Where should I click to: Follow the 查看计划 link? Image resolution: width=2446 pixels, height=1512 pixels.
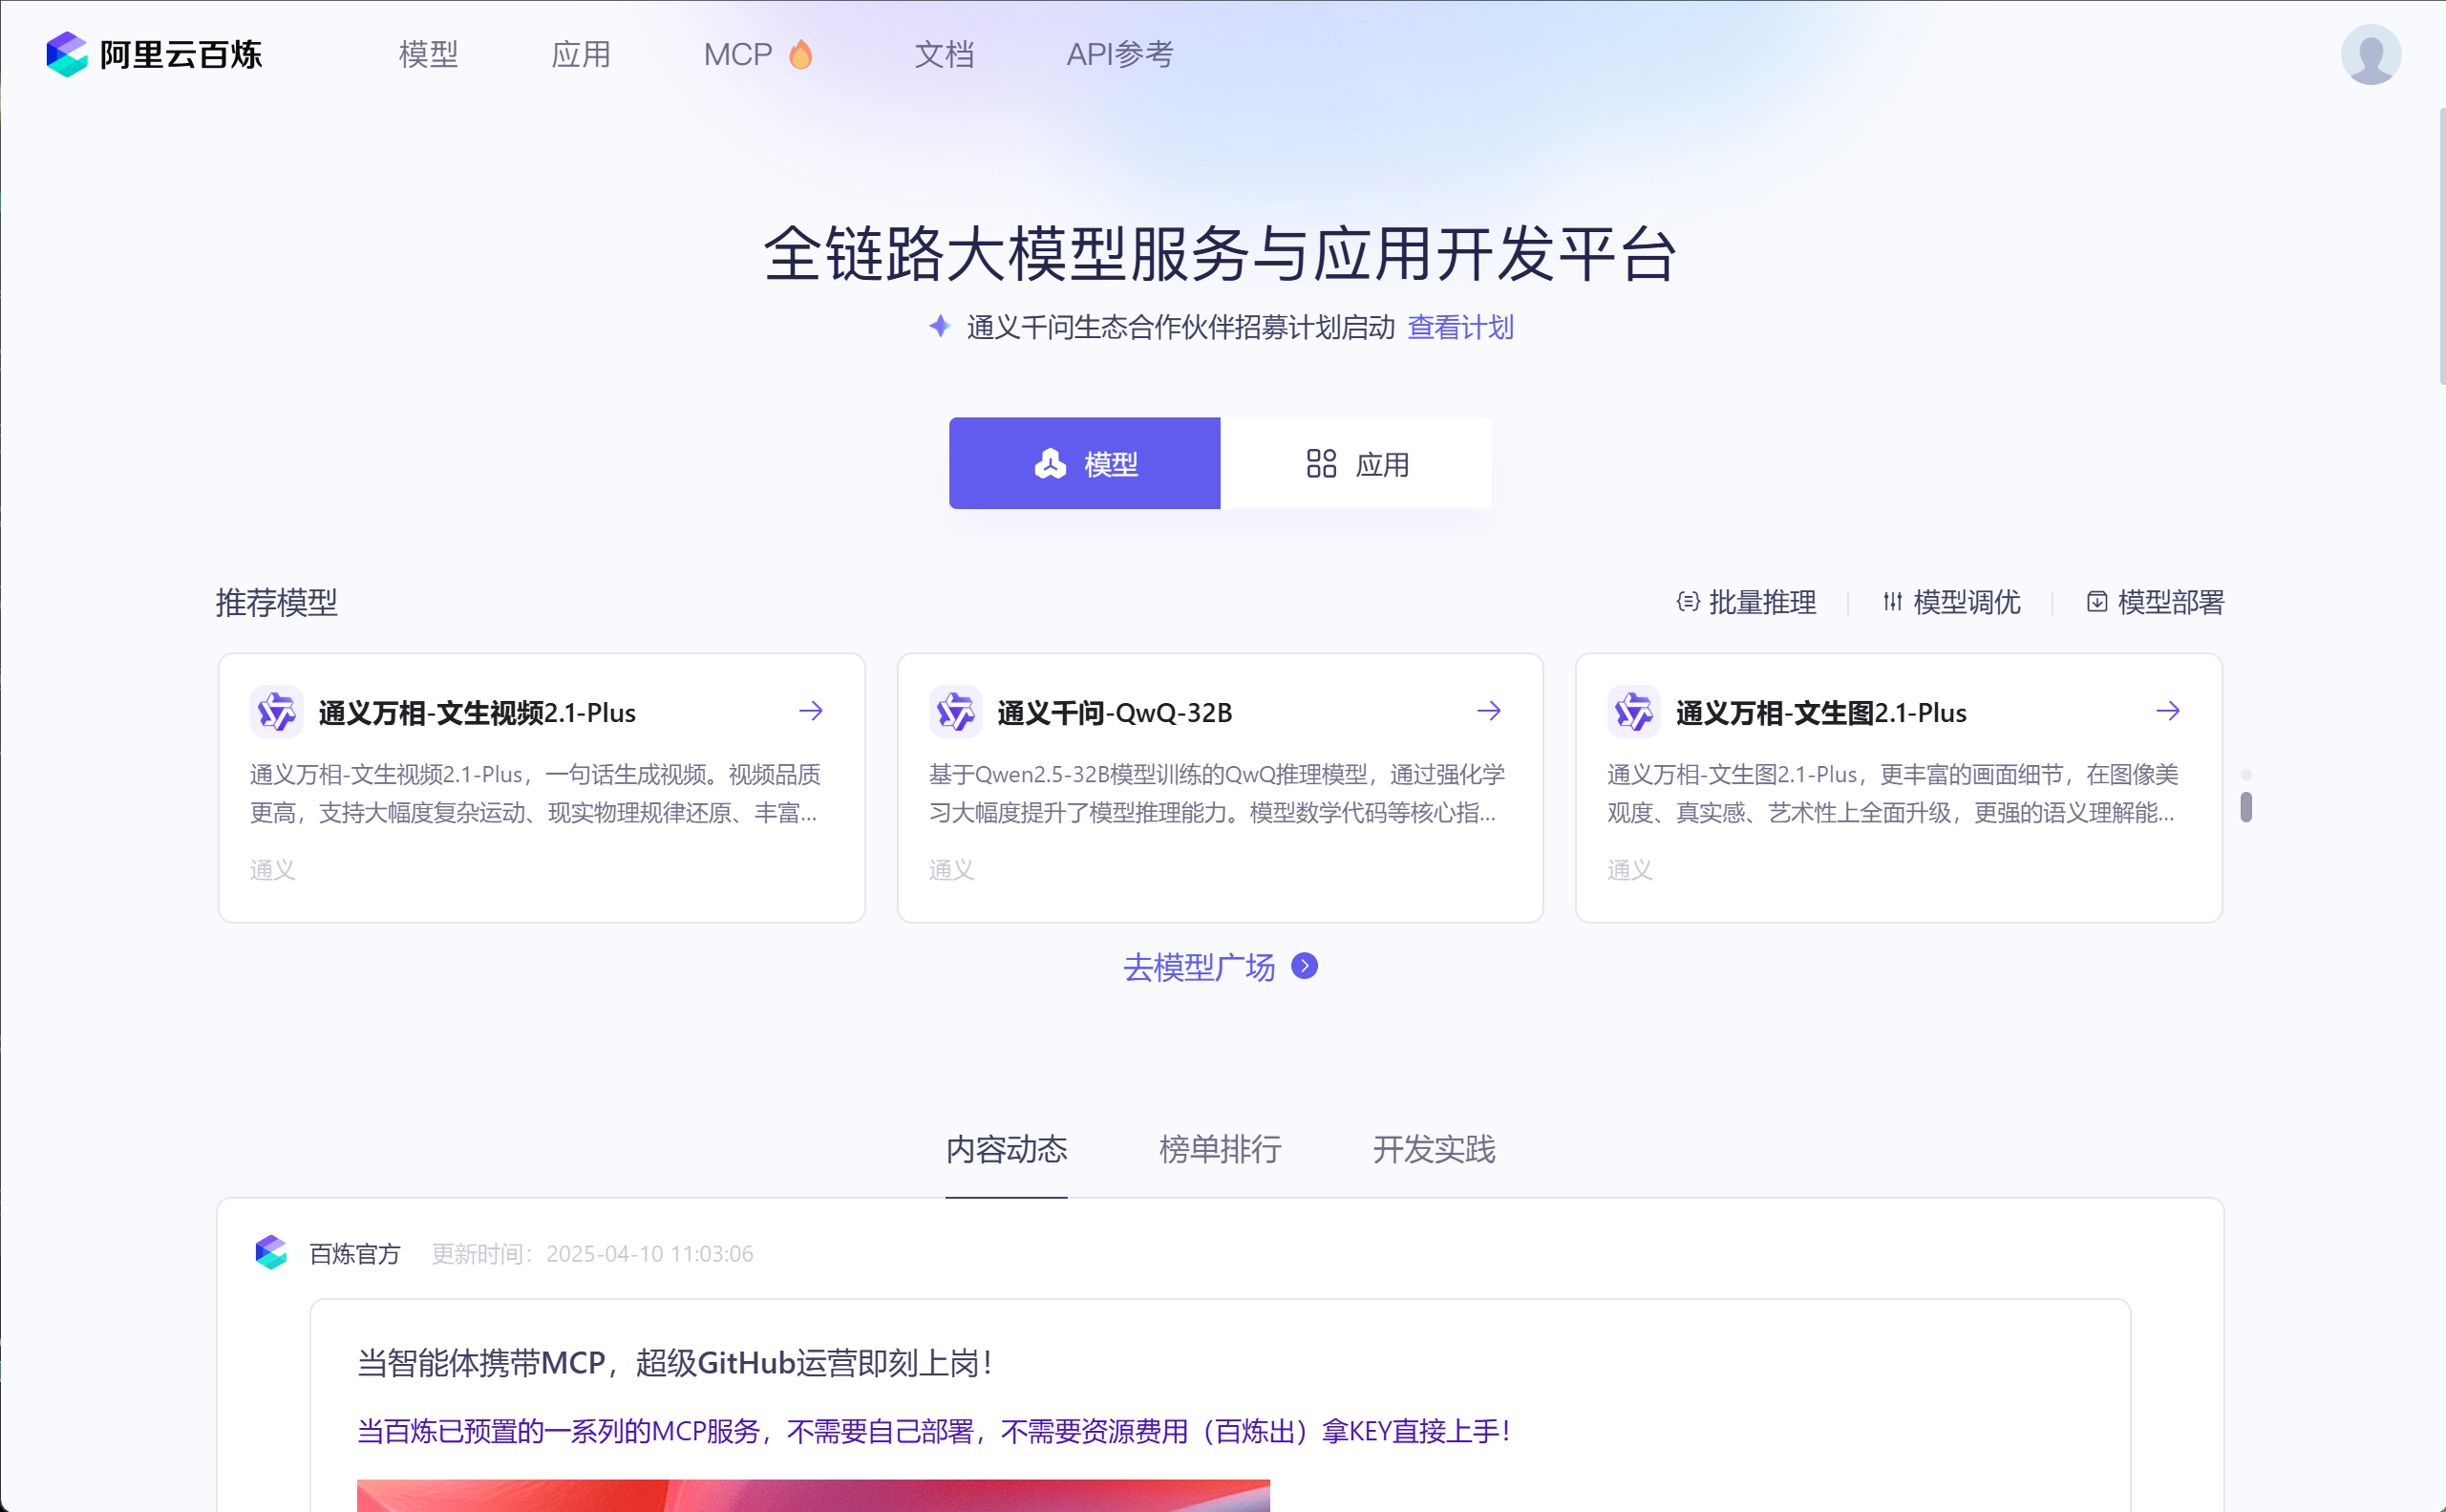(x=1460, y=327)
